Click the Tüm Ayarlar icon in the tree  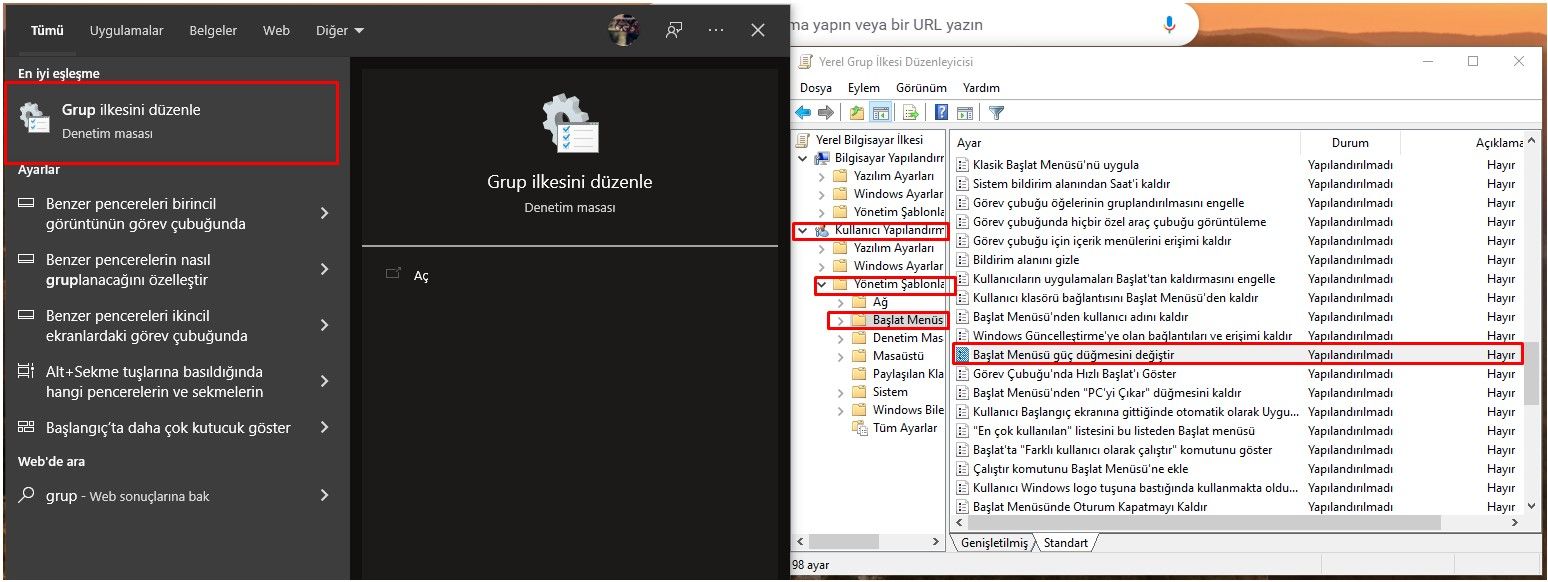(x=860, y=428)
